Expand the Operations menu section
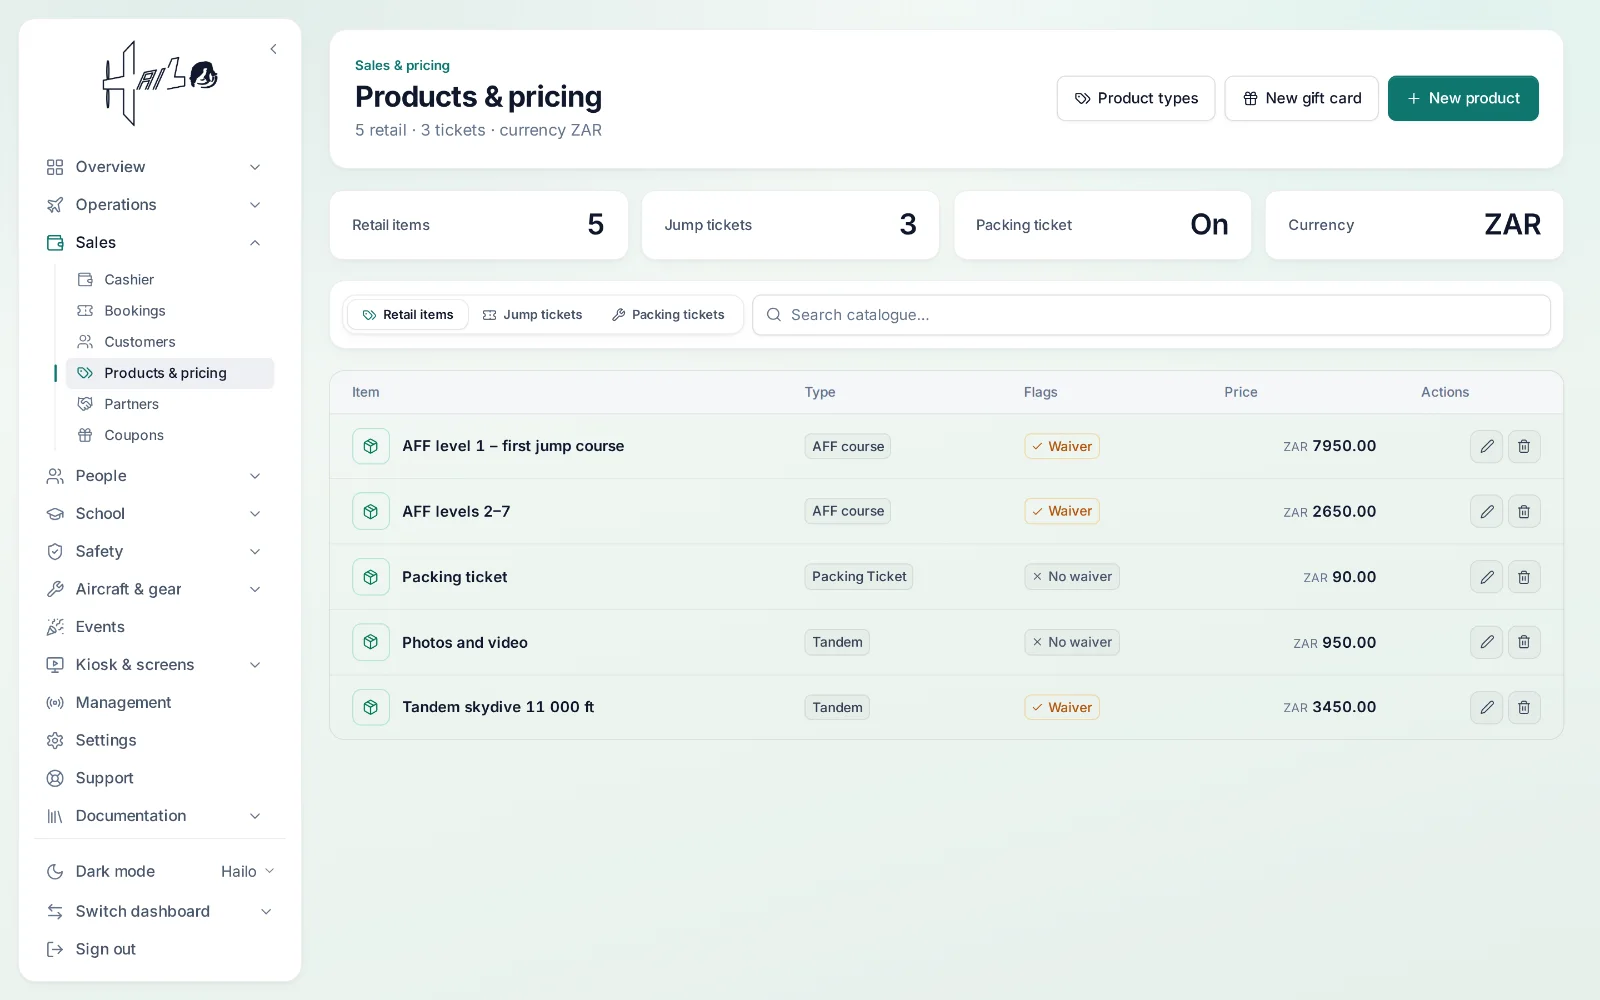Image resolution: width=1600 pixels, height=1000 pixels. [x=154, y=205]
